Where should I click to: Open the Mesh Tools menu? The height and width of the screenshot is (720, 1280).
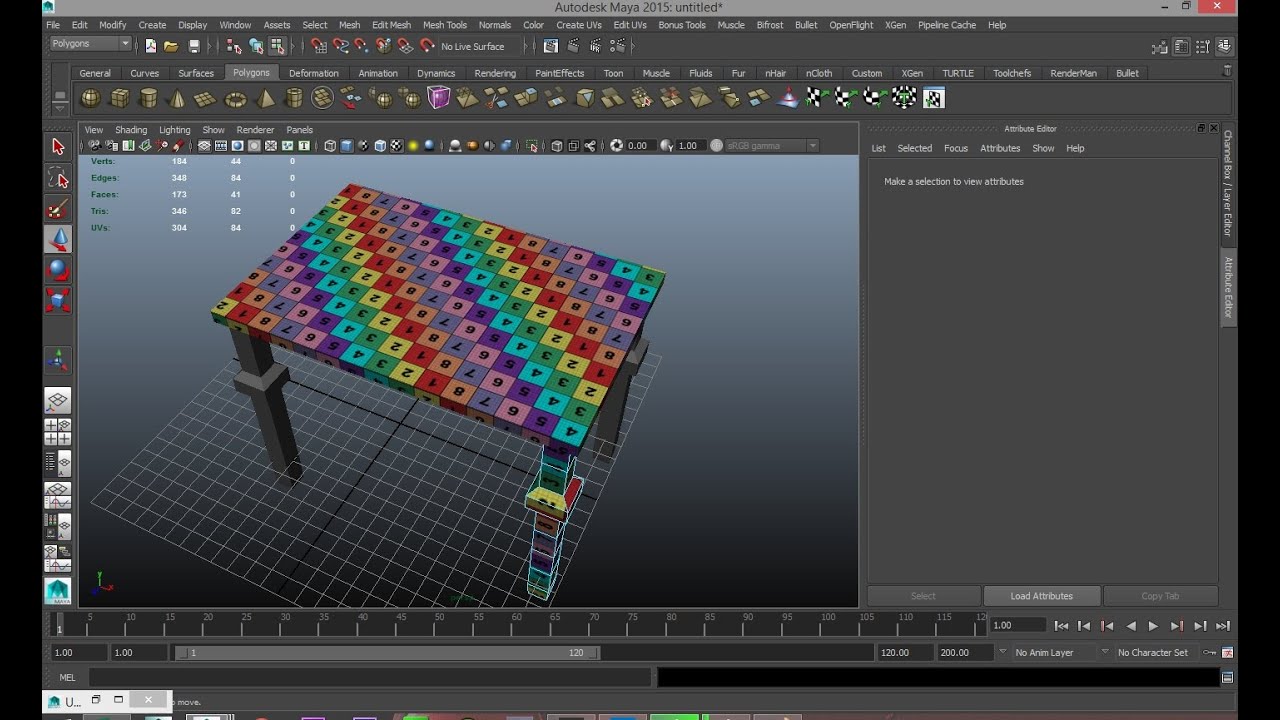click(x=445, y=25)
